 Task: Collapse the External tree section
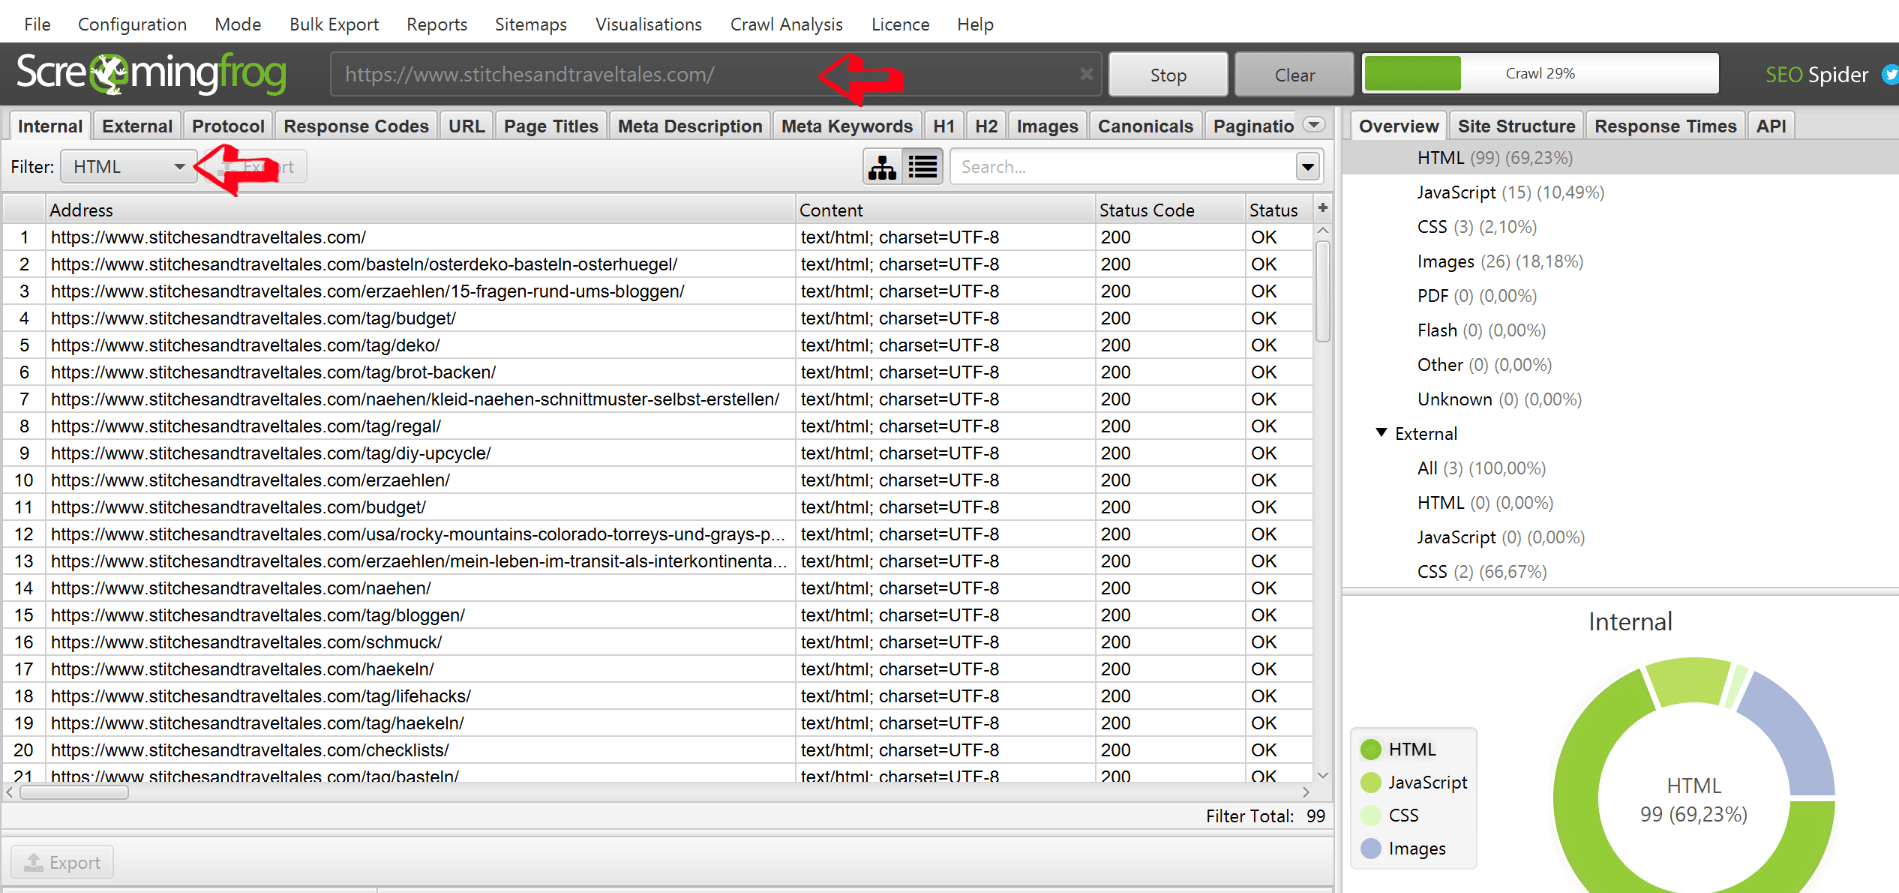coord(1381,433)
